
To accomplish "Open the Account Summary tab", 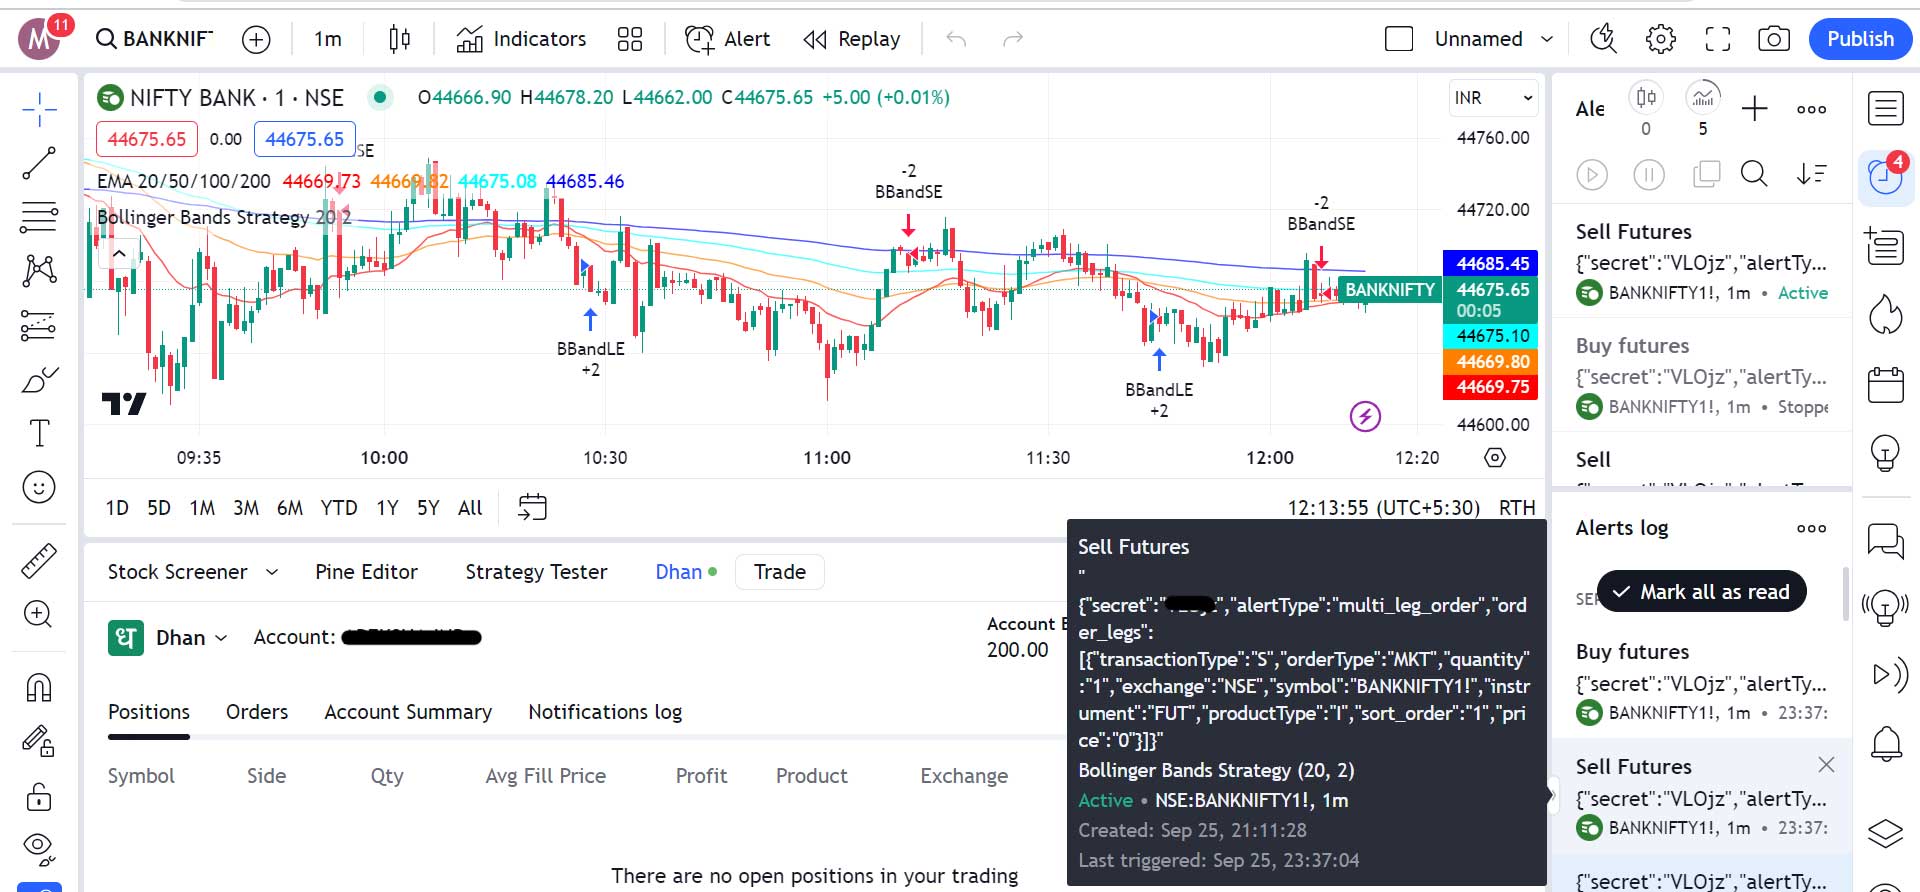I will 408,712.
